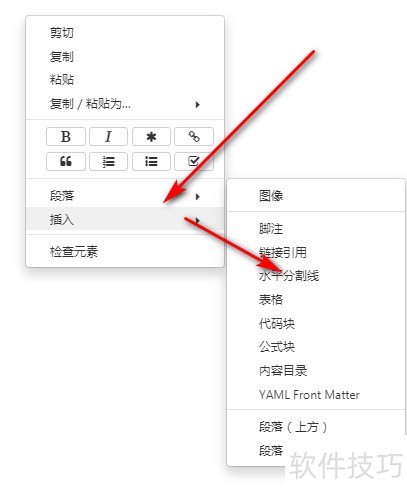Create an unordered bullet list
Viewport: 407px width, 496px height.
(x=151, y=162)
